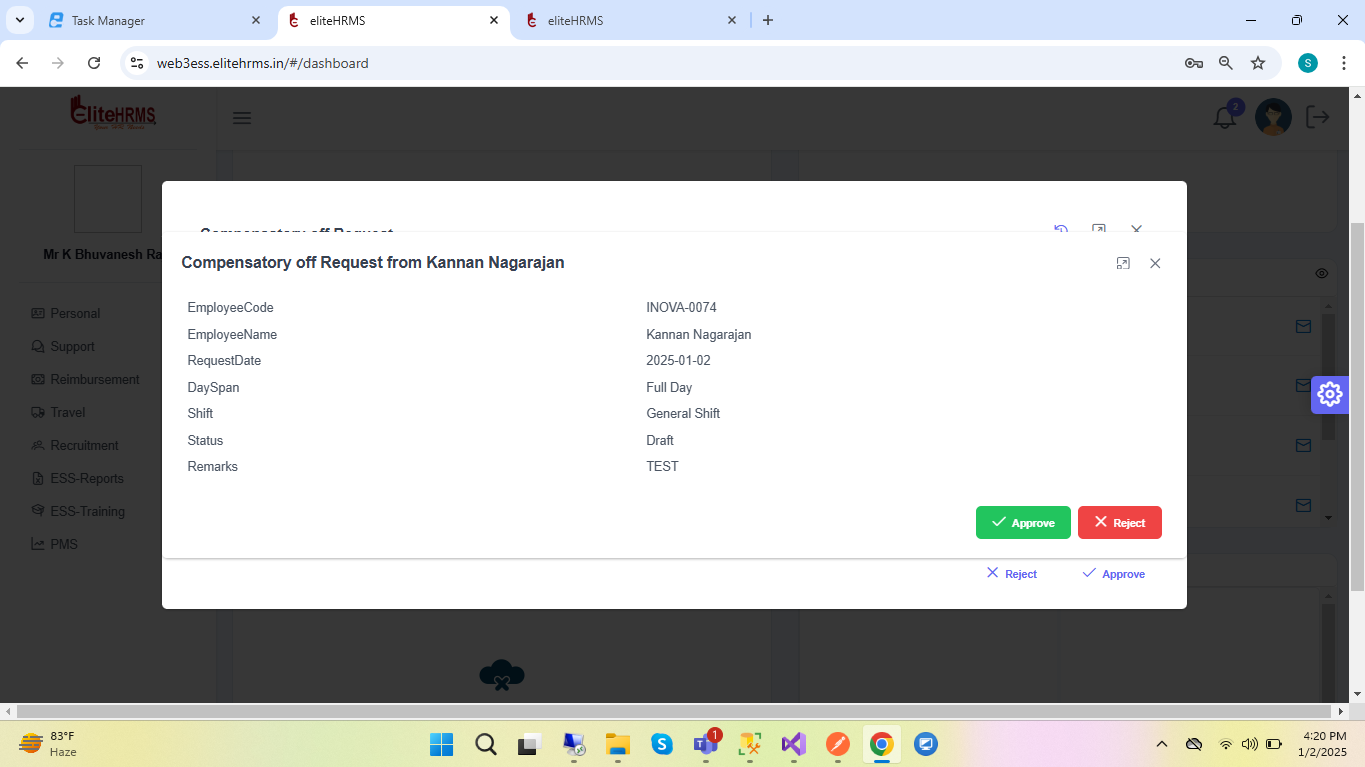Maximize the Compensatory off Request dialog
Screen dimensions: 1365x767
(1123, 263)
